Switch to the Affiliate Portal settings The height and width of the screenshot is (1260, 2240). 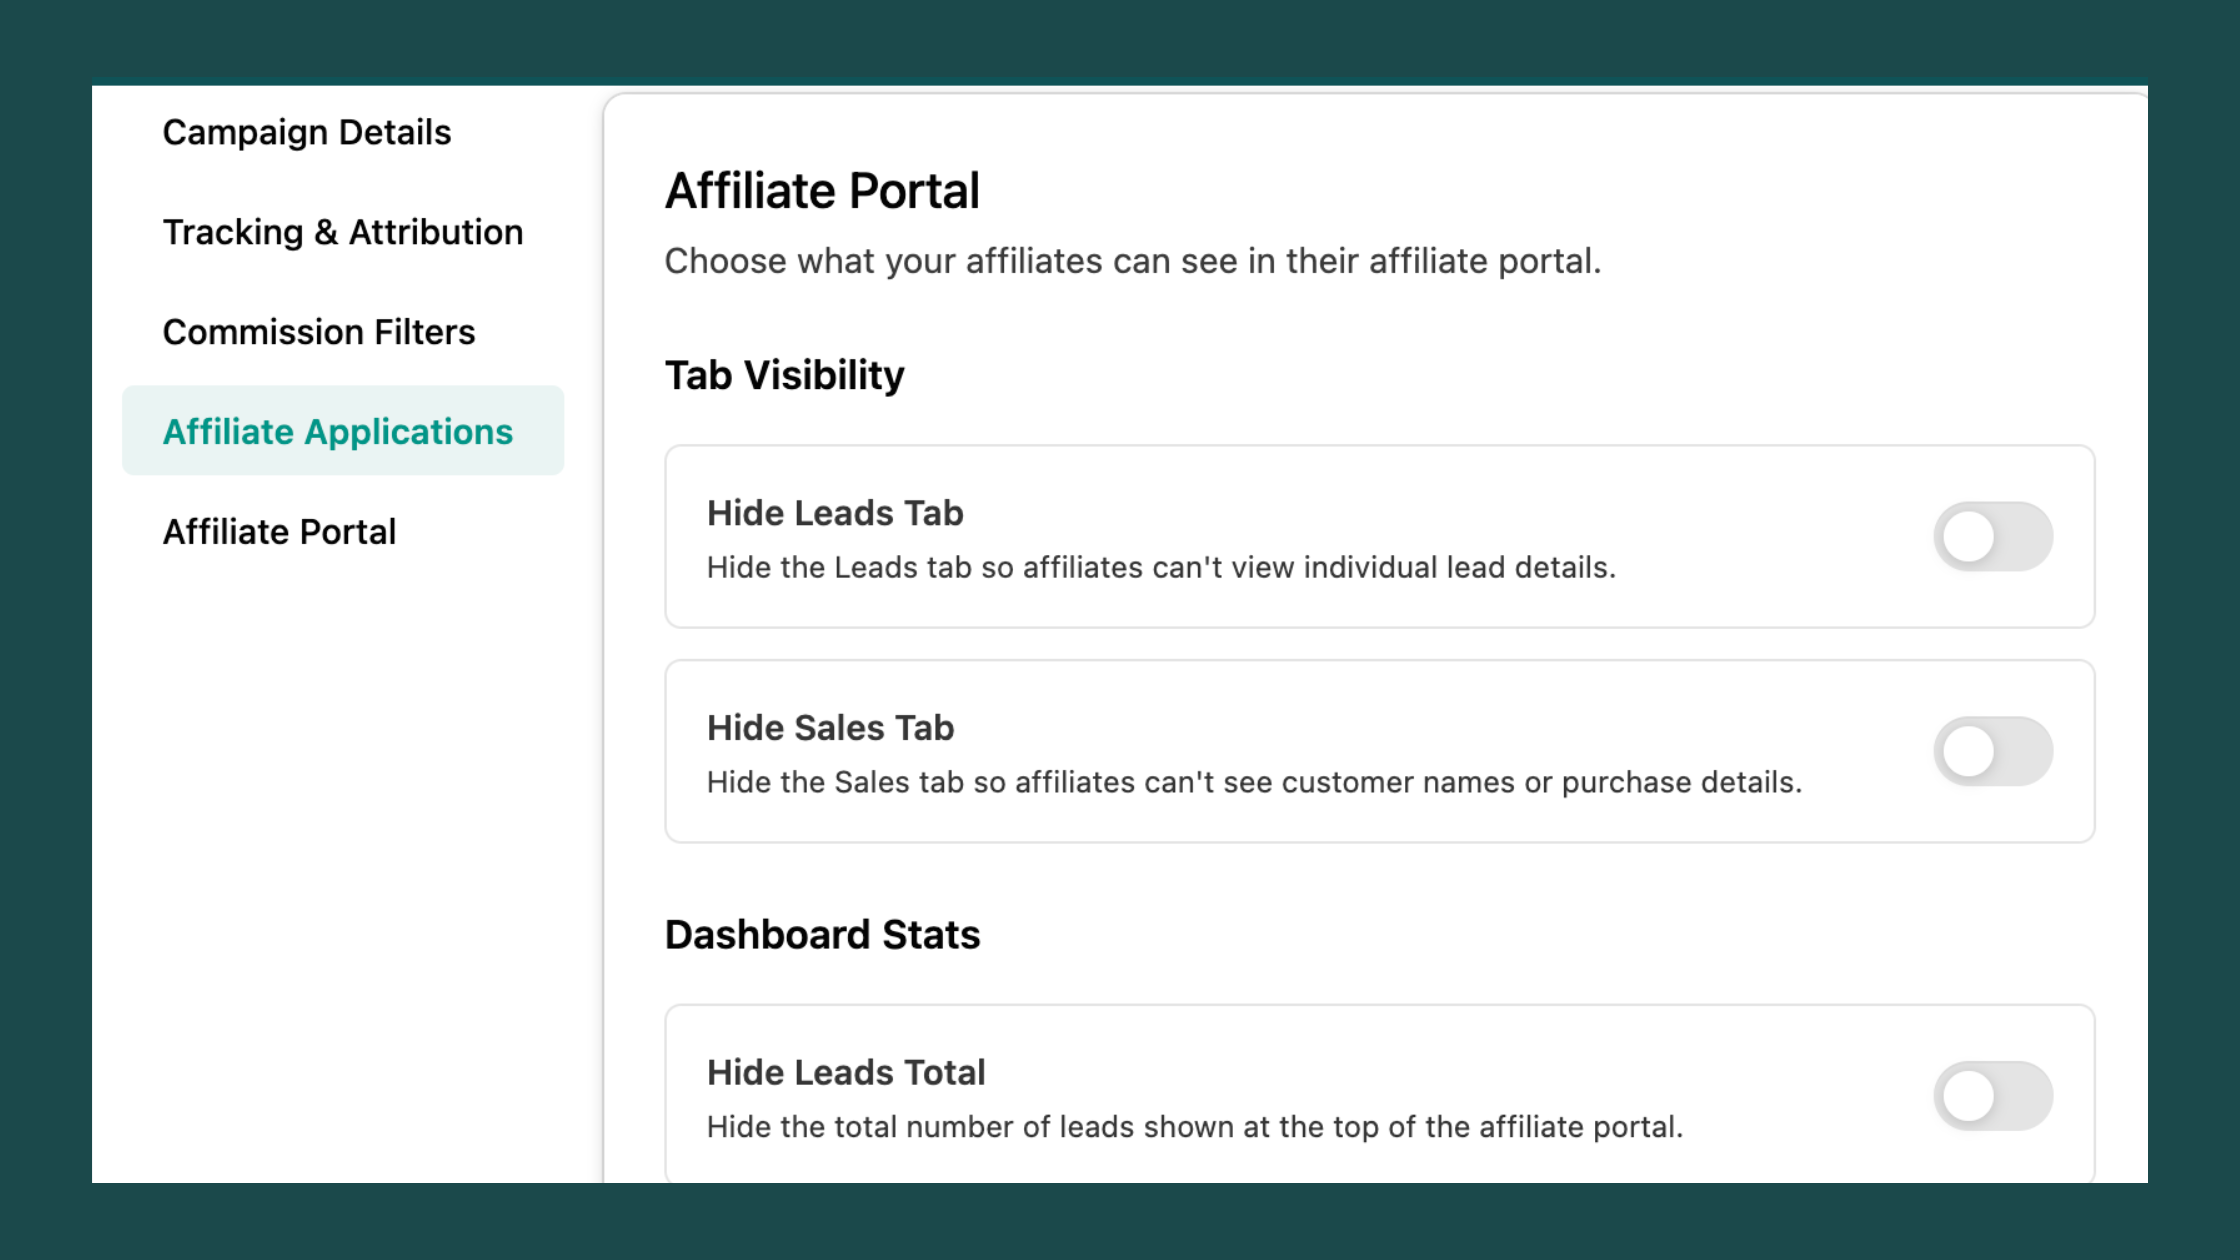[280, 531]
